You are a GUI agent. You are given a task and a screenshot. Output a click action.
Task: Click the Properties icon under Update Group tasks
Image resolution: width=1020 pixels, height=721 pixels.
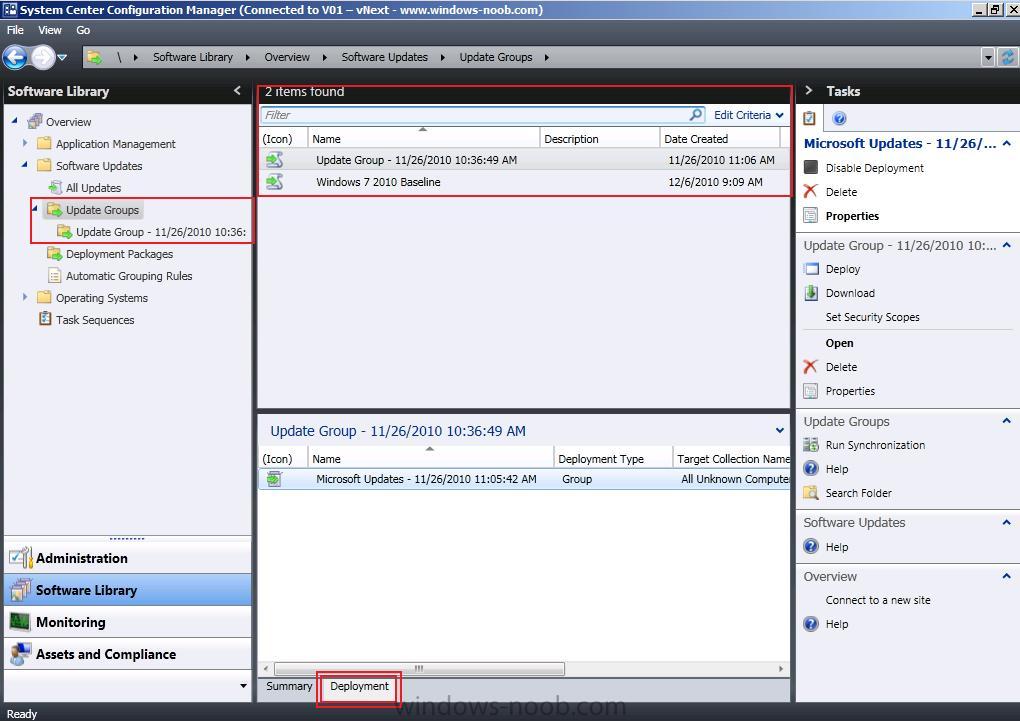click(811, 390)
